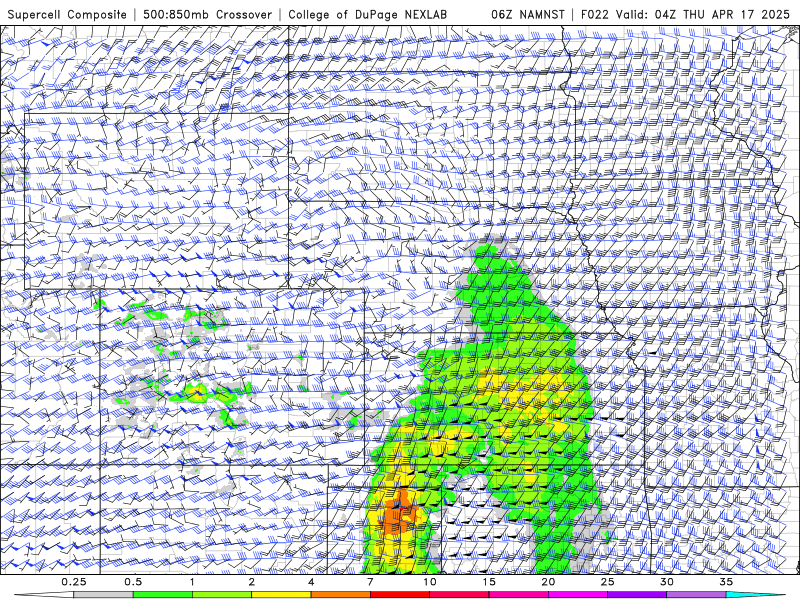This screenshot has width=800, height=600.
Task: Click the 'Supercell Composite' title text
Action: (x=67, y=14)
